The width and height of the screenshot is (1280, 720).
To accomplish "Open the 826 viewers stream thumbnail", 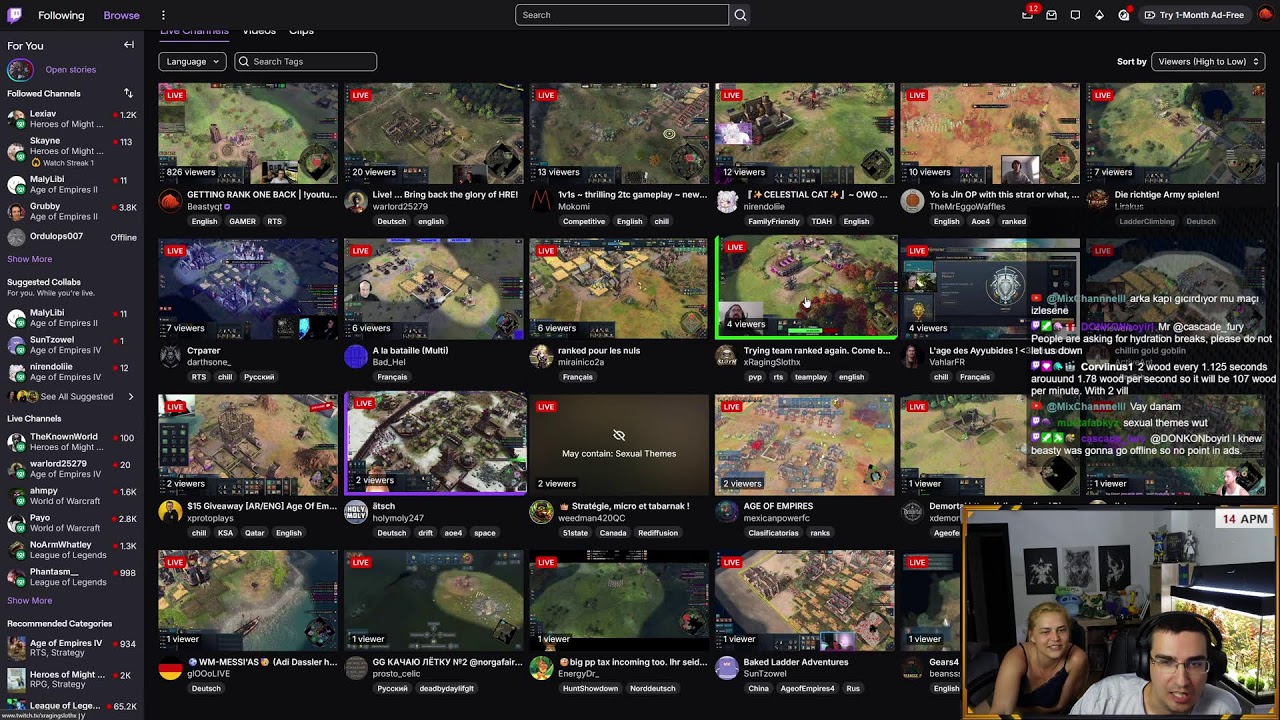I will coord(248,133).
